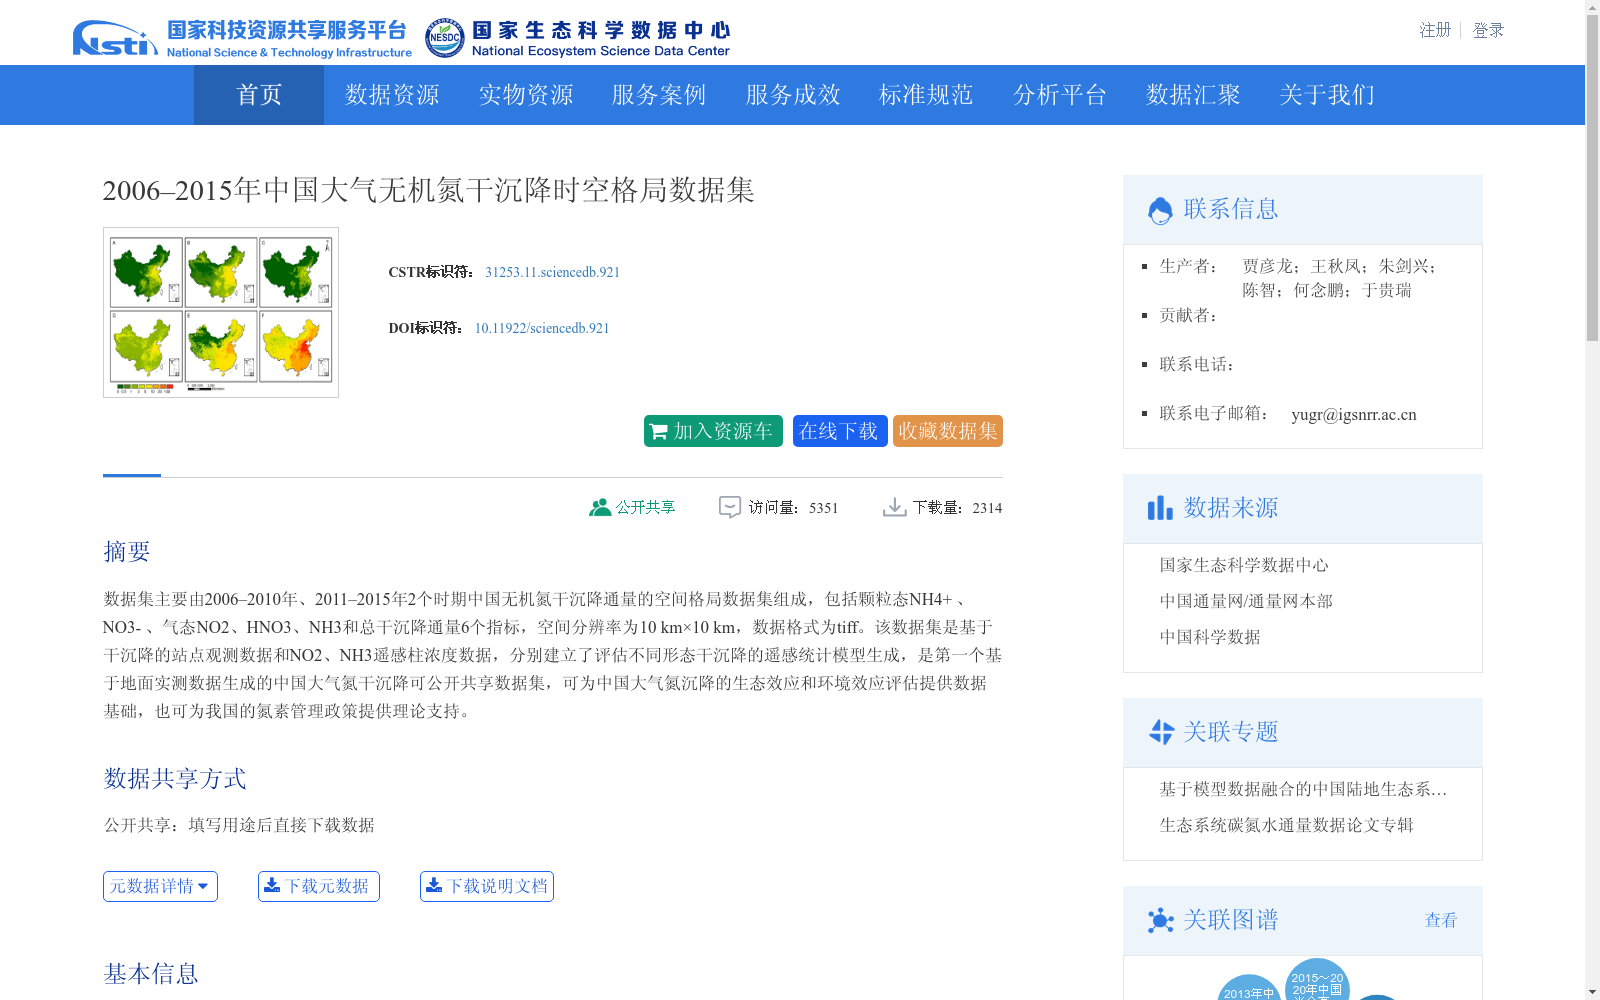Click the 数据共享方式 section heading
This screenshot has height=1000, width=1600.
tap(175, 779)
